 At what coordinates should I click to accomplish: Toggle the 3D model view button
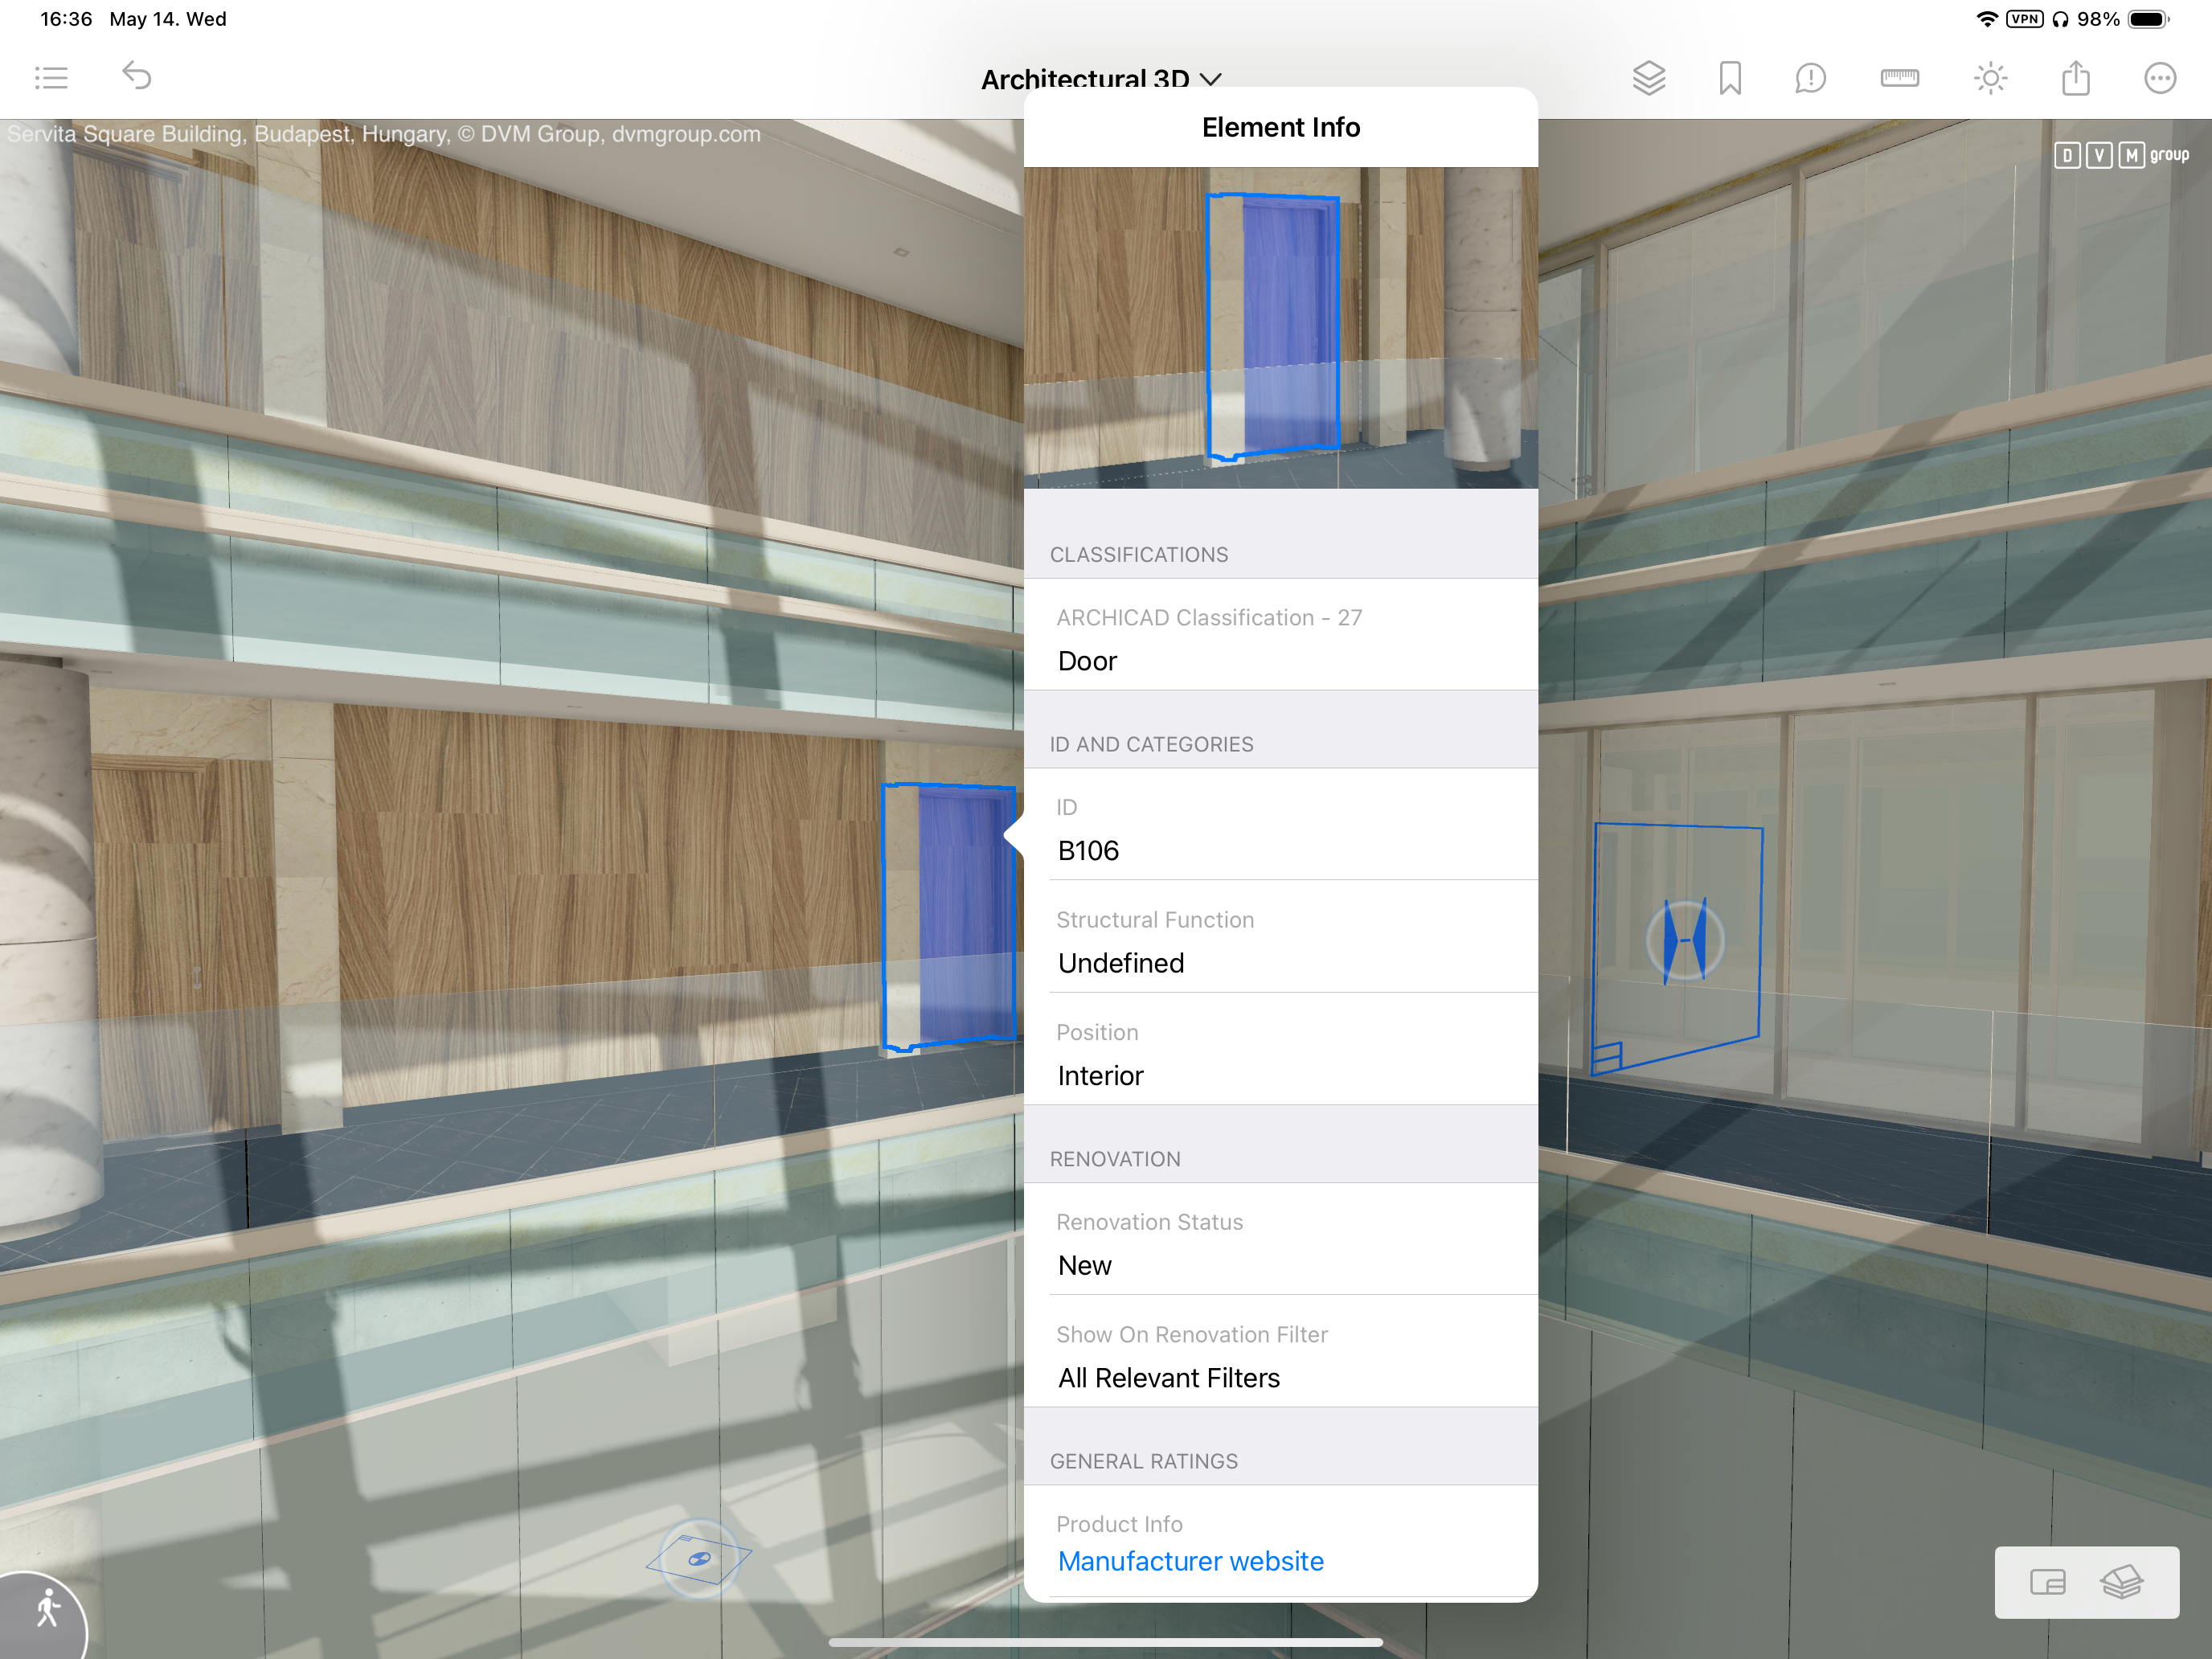point(2121,1582)
